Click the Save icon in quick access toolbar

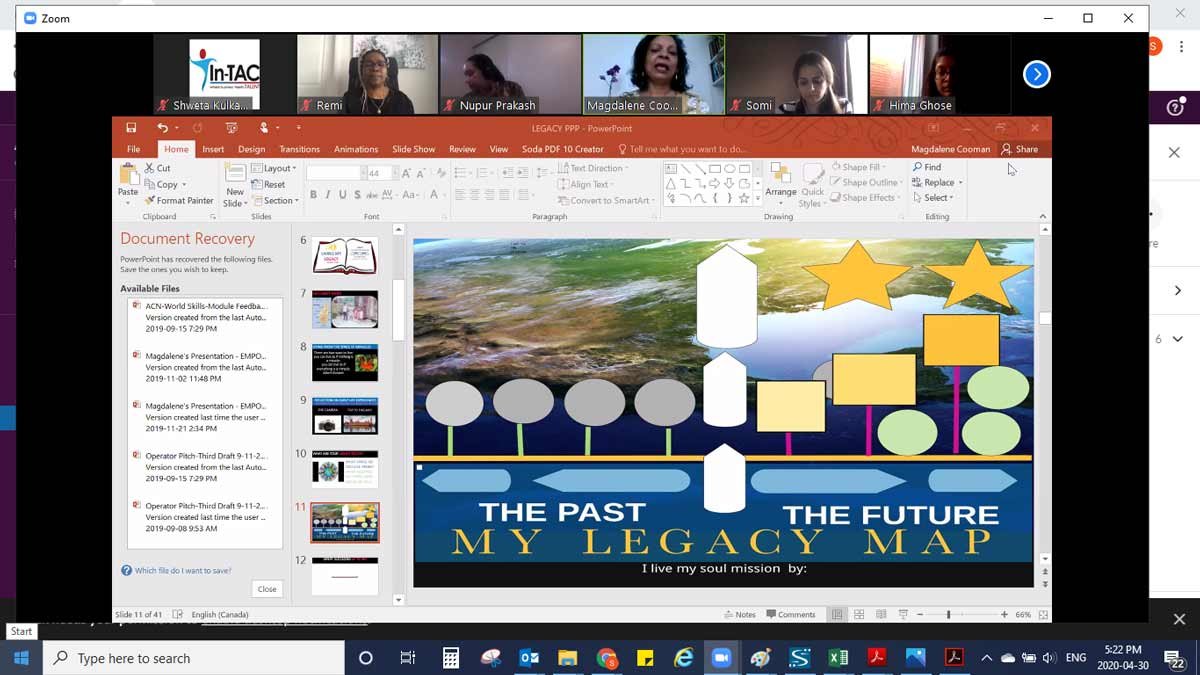(131, 128)
